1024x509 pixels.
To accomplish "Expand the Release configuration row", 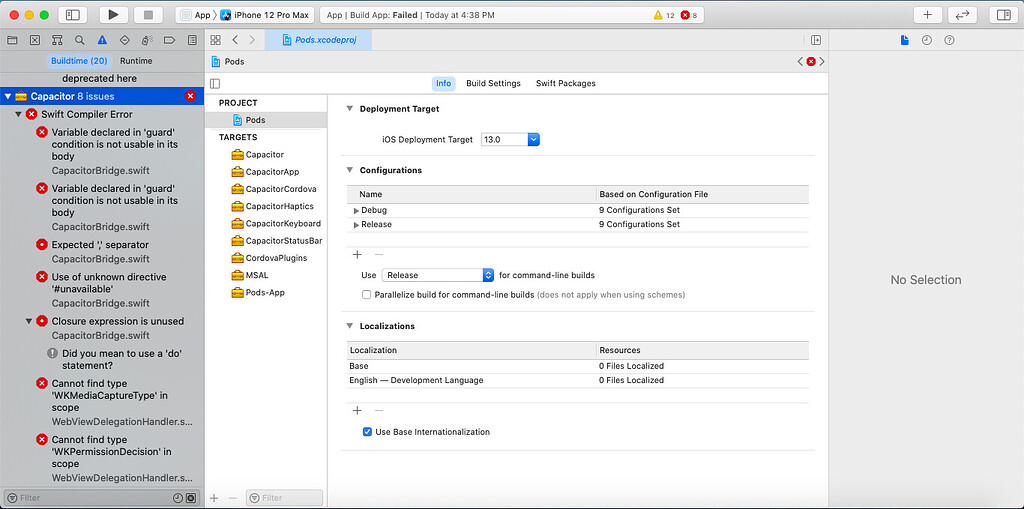I will point(357,224).
